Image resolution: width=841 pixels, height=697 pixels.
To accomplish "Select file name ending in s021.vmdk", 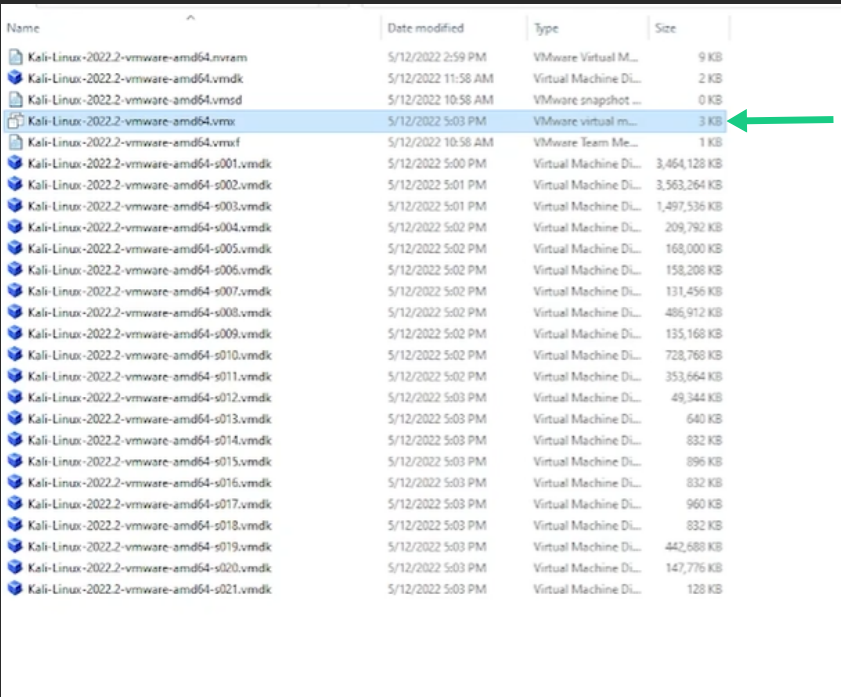I will pos(150,589).
